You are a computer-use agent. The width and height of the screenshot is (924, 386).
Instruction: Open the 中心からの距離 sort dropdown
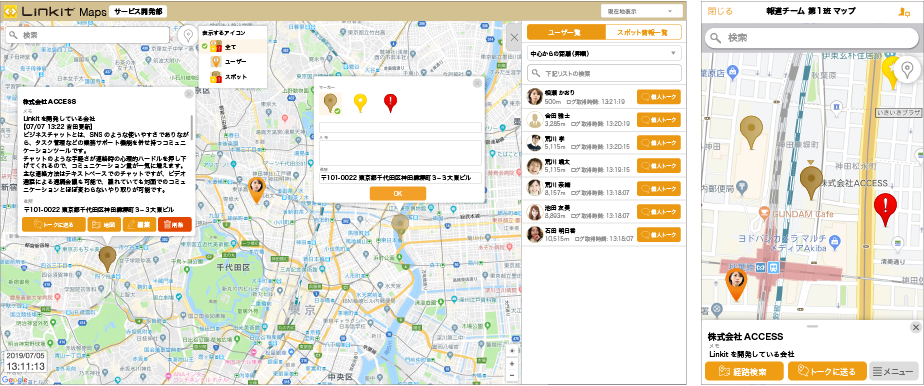coord(604,53)
